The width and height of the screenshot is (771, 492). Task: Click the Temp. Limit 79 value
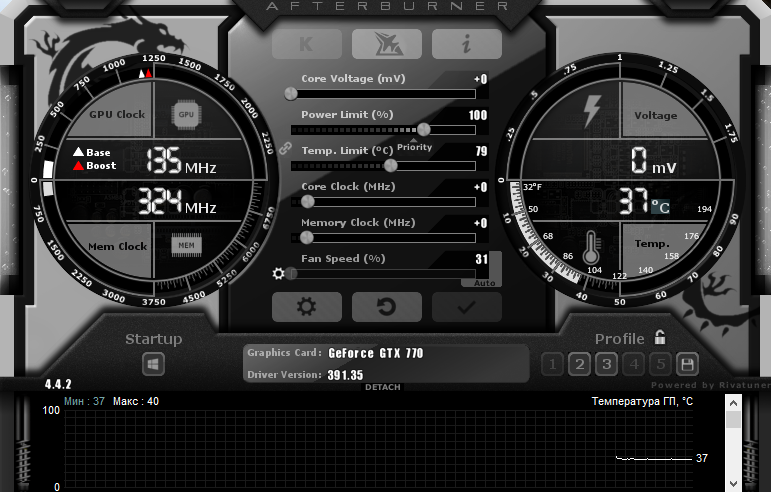pos(481,151)
